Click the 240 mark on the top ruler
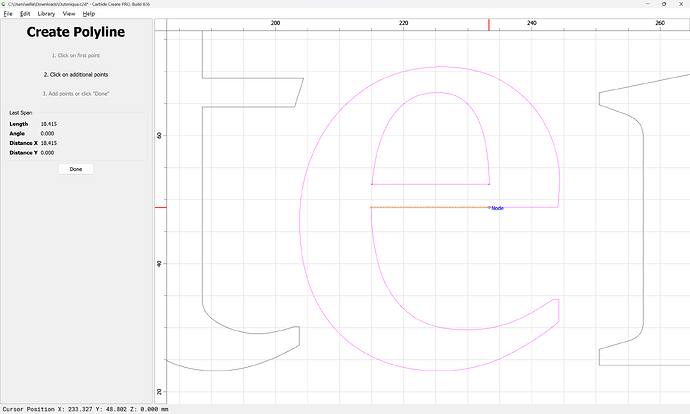The image size is (690, 414). [531, 22]
